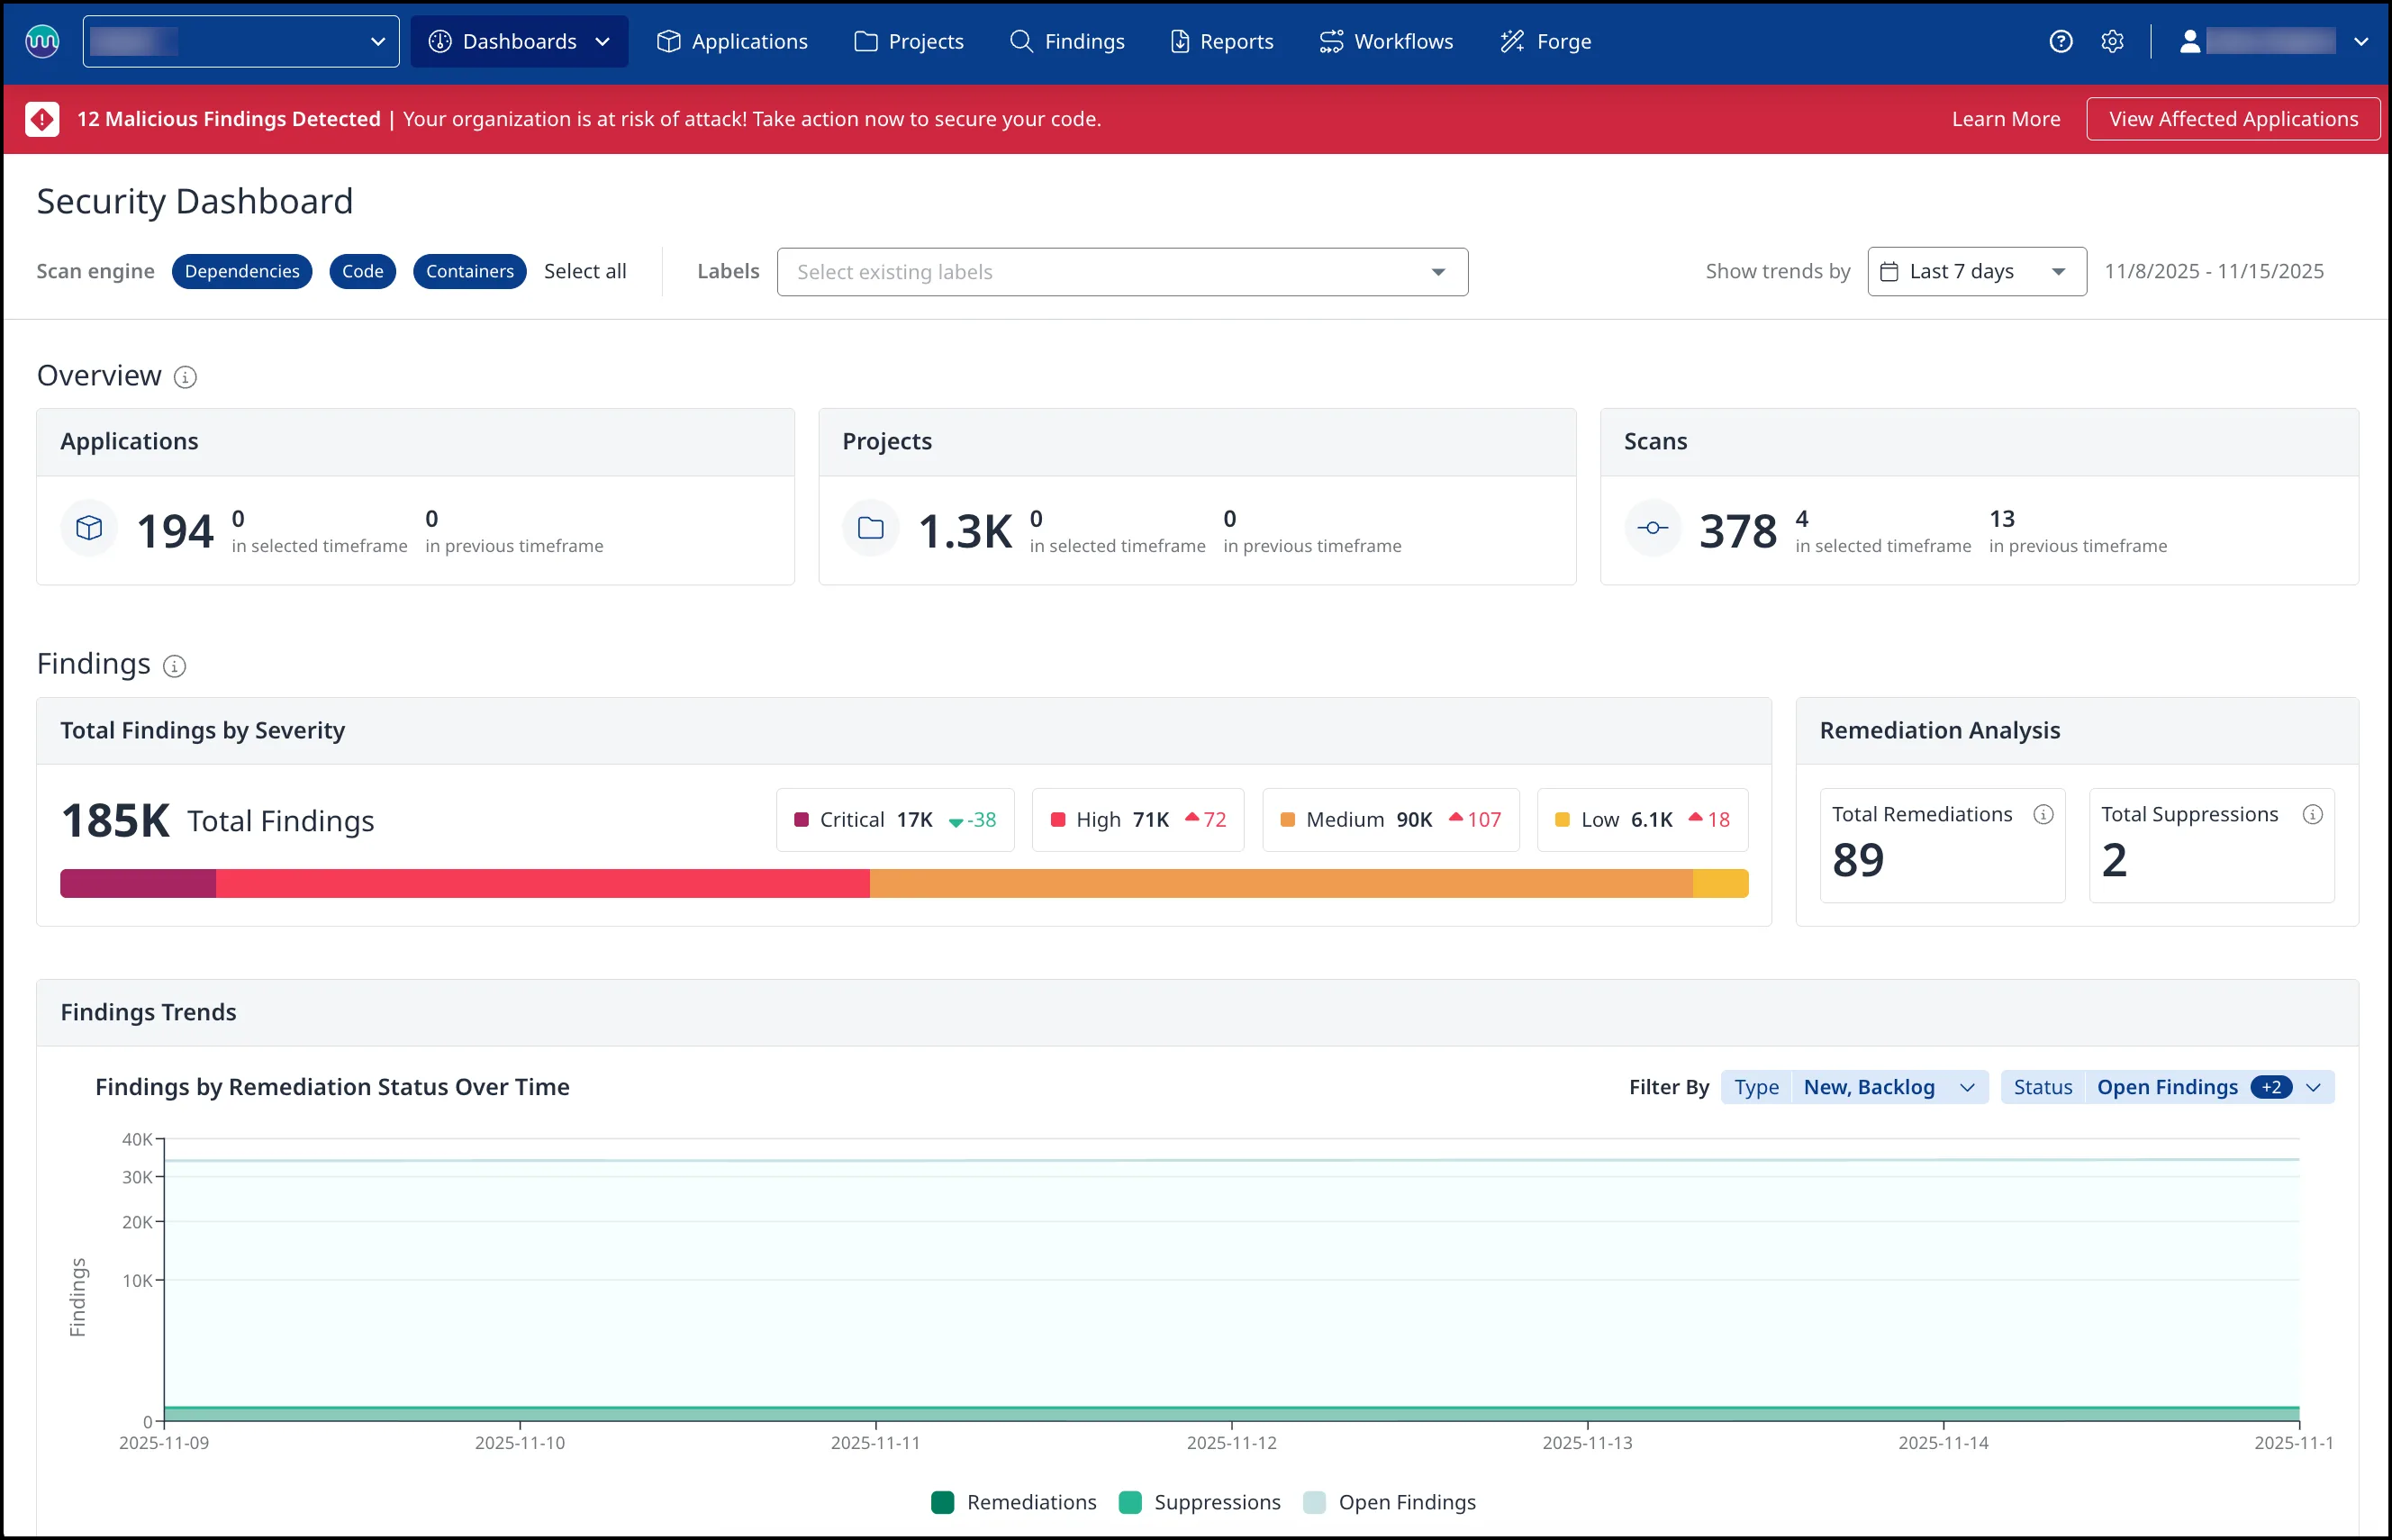Click the malicious findings alert warning icon

point(42,118)
